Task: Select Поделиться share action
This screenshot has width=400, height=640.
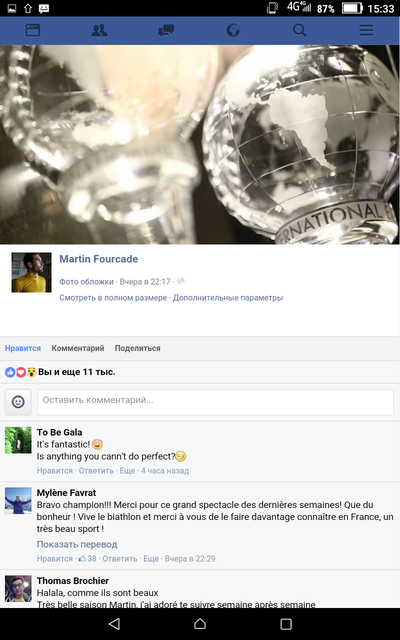Action: point(138,348)
